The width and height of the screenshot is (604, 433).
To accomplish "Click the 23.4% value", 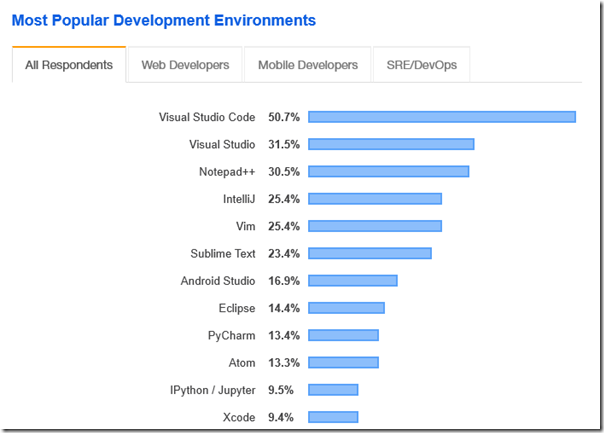I will click(x=284, y=253).
